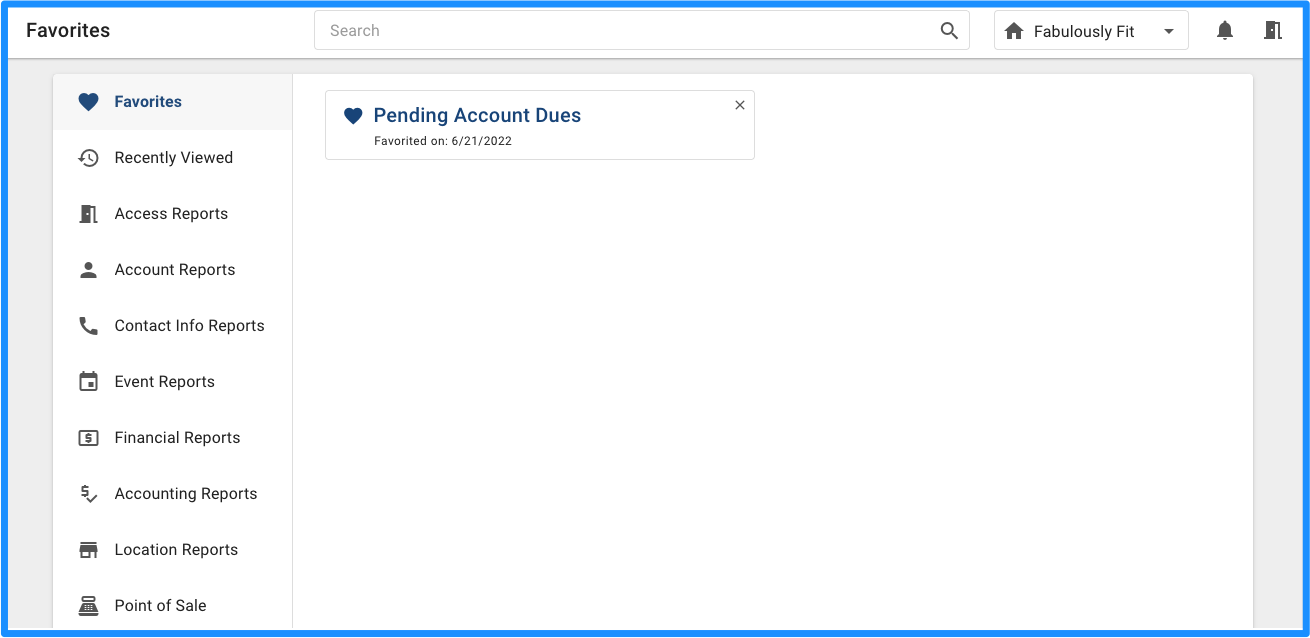This screenshot has width=1310, height=638.
Task: Unfavorite Pending Account Dues via heart icon
Action: 352,116
